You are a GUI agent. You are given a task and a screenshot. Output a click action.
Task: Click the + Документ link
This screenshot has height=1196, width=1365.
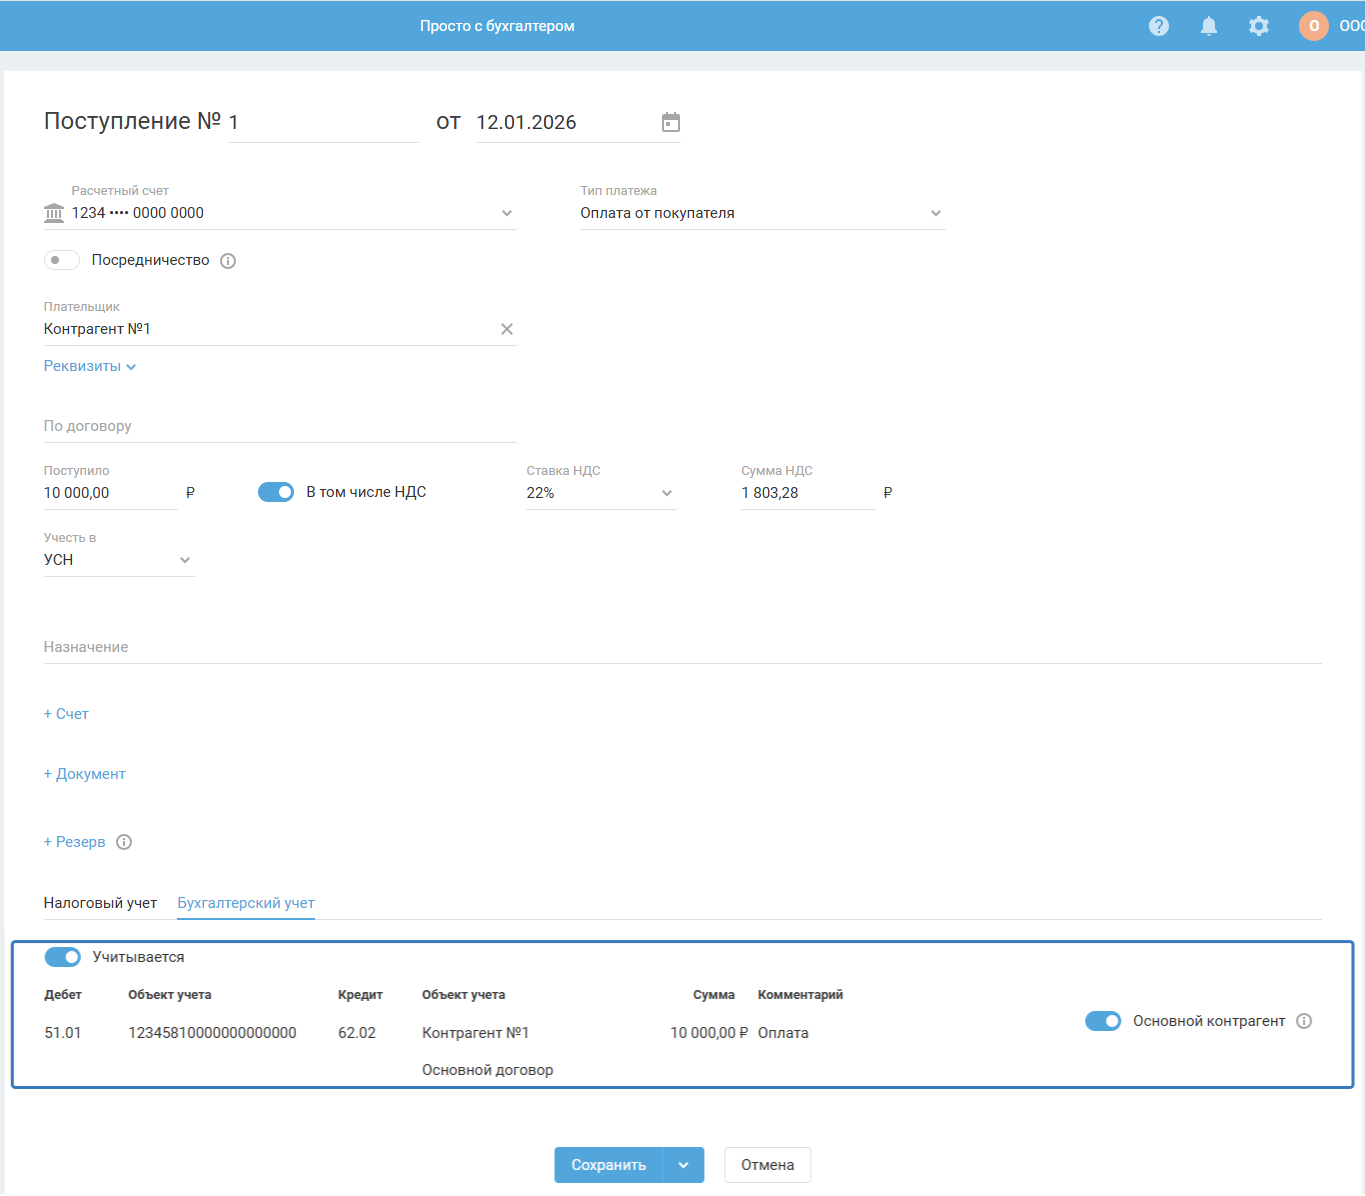tap(85, 774)
